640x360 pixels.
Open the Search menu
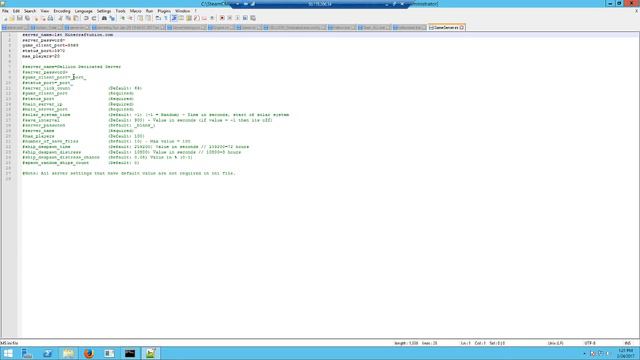(30, 11)
